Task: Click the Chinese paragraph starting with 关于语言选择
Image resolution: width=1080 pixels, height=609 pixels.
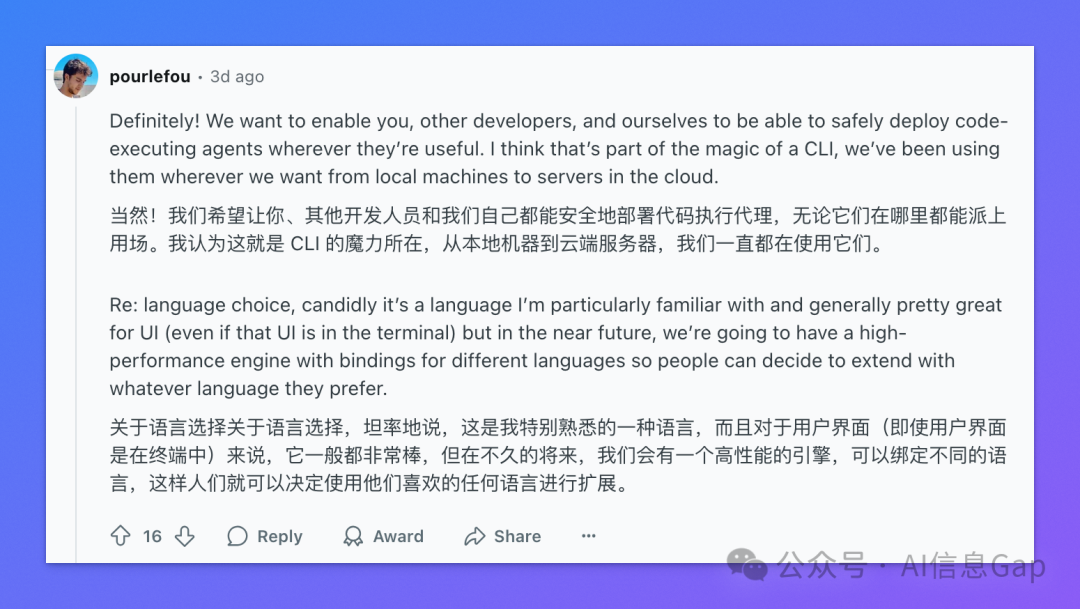Action: [558, 455]
